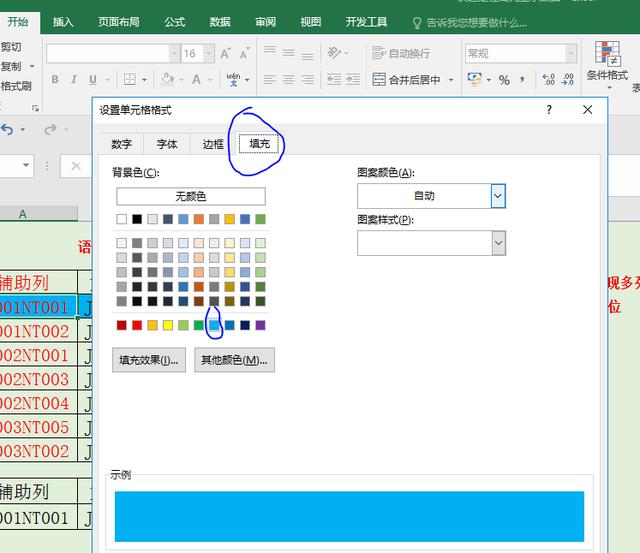This screenshot has height=553, width=640.
Task: Align text right in ribbon
Action: tap(307, 79)
